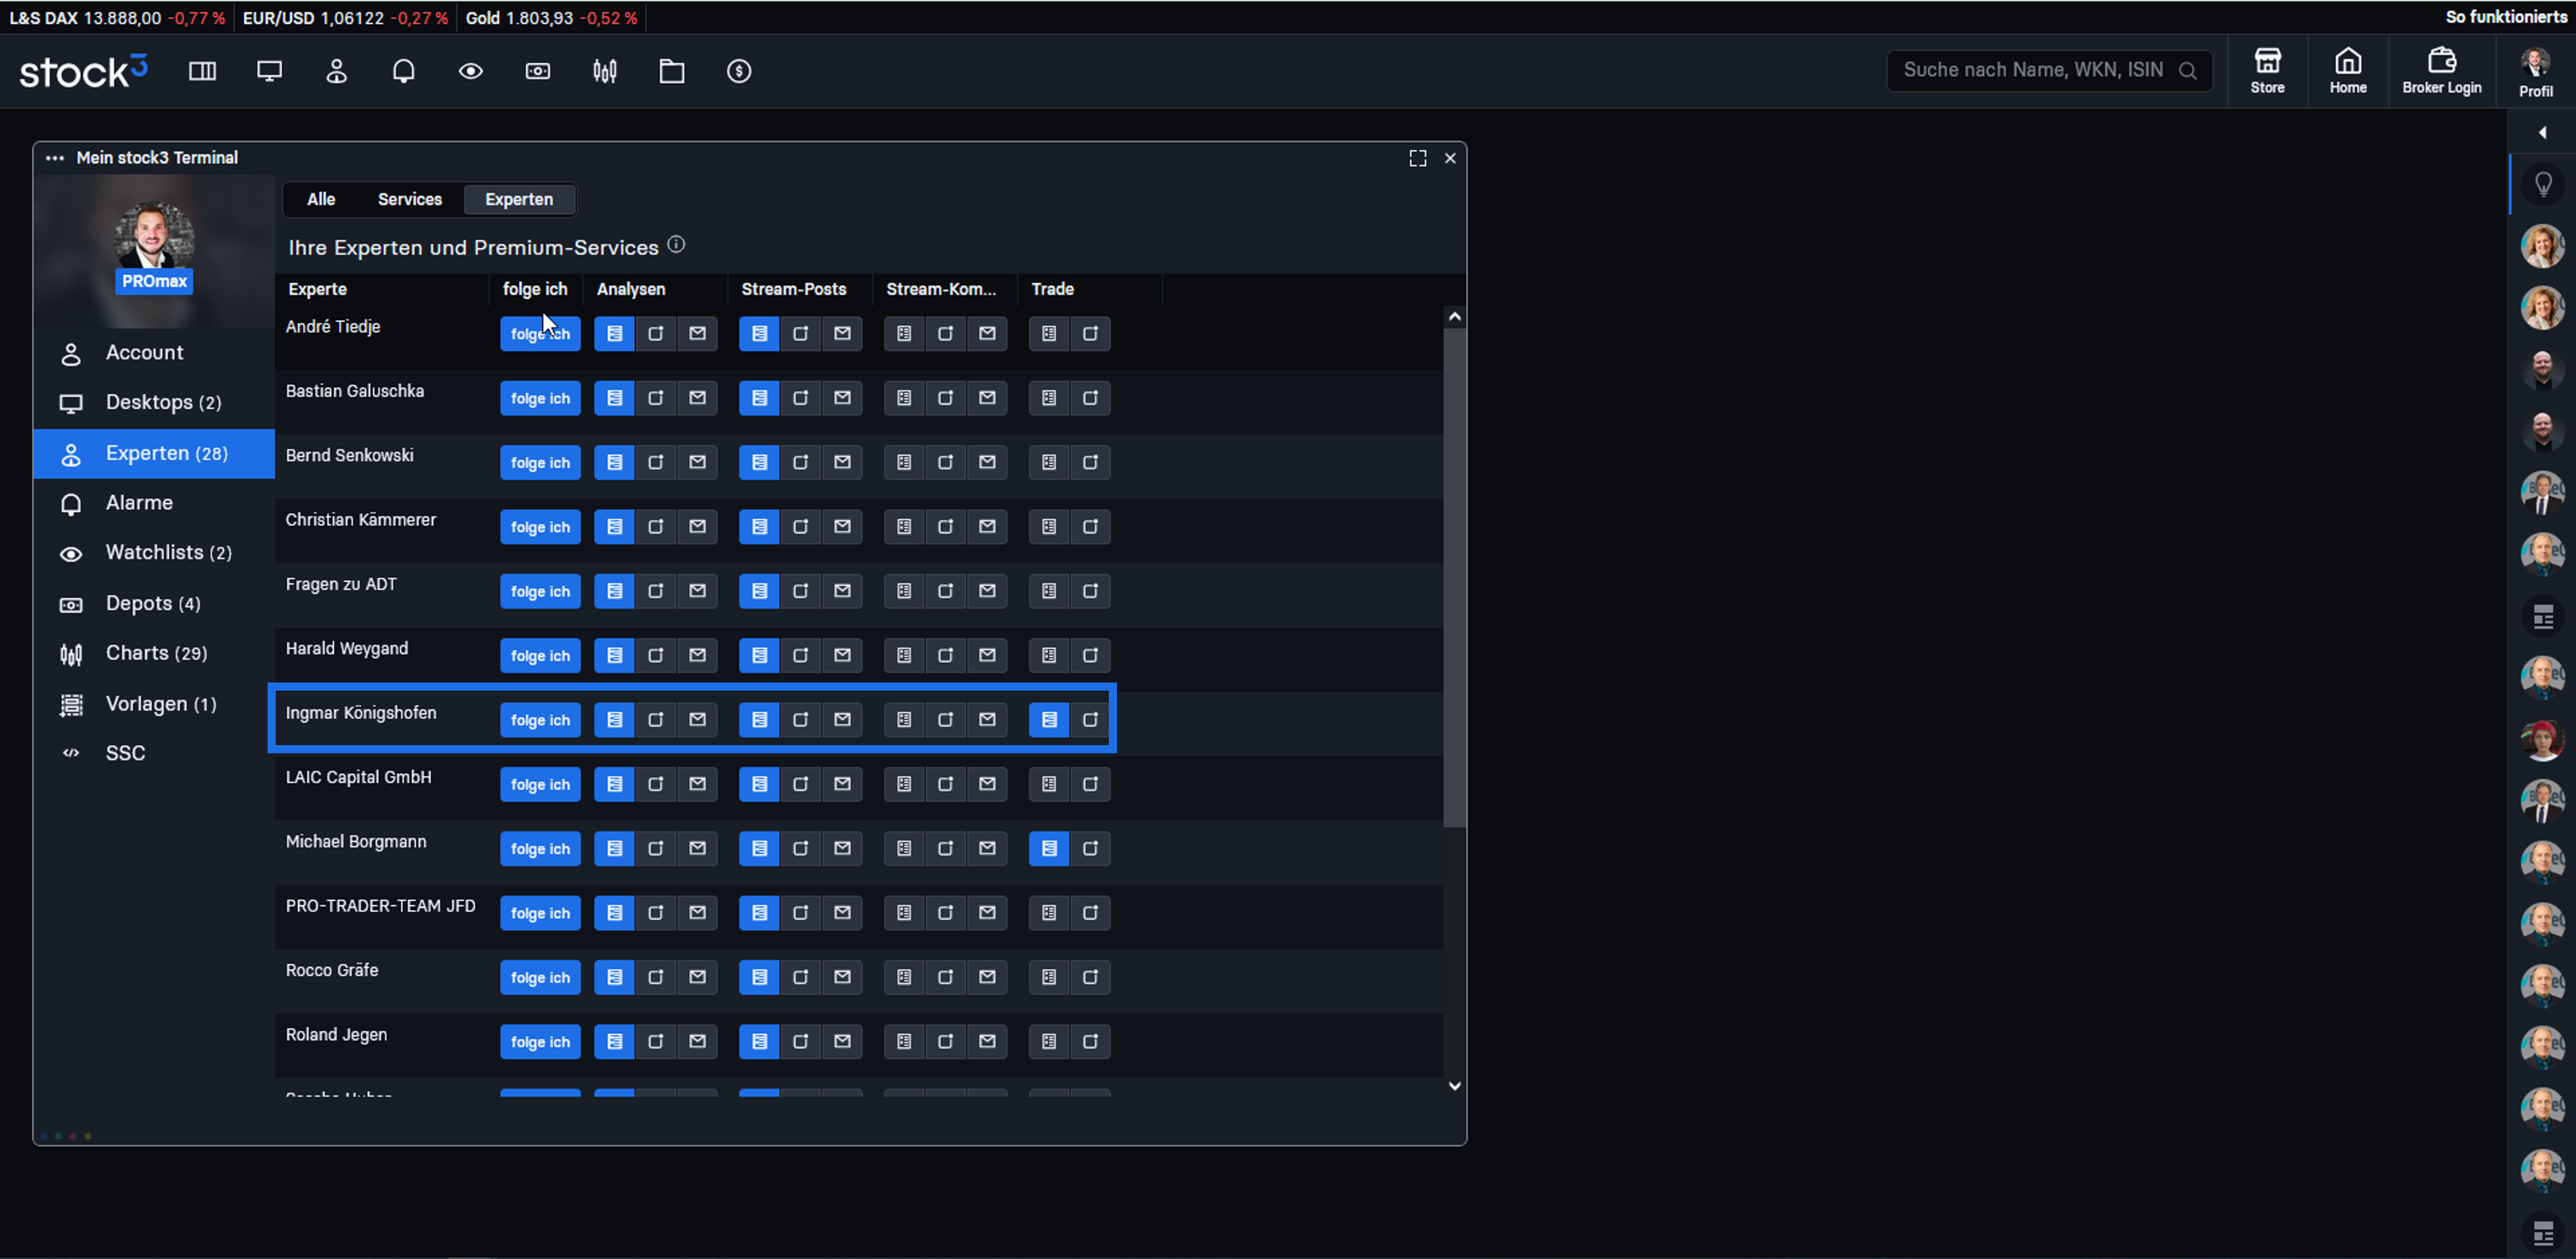Screen dimensions: 2576x1259
Task: Click the PROmax badge under profile photo
Action: pyautogui.click(x=154, y=282)
